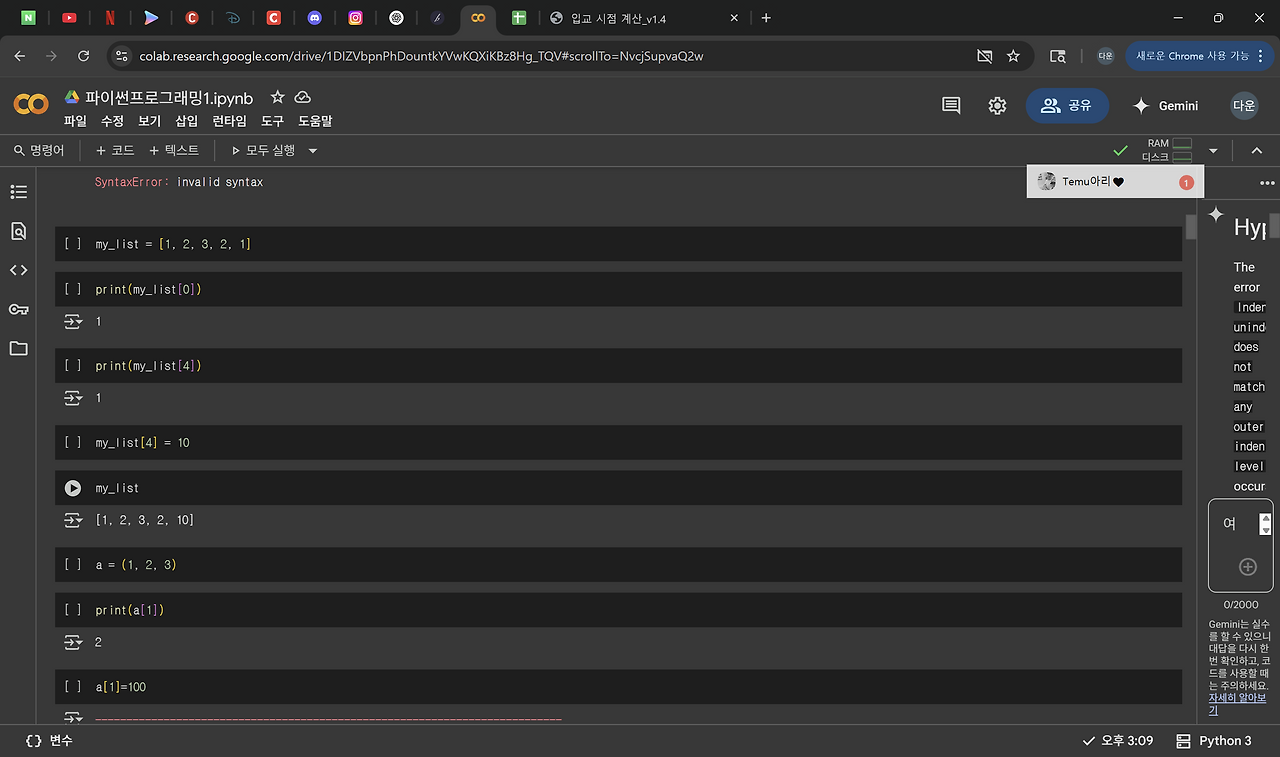1280x757 pixels.
Task: Open the files folder panel
Action: coord(18,348)
